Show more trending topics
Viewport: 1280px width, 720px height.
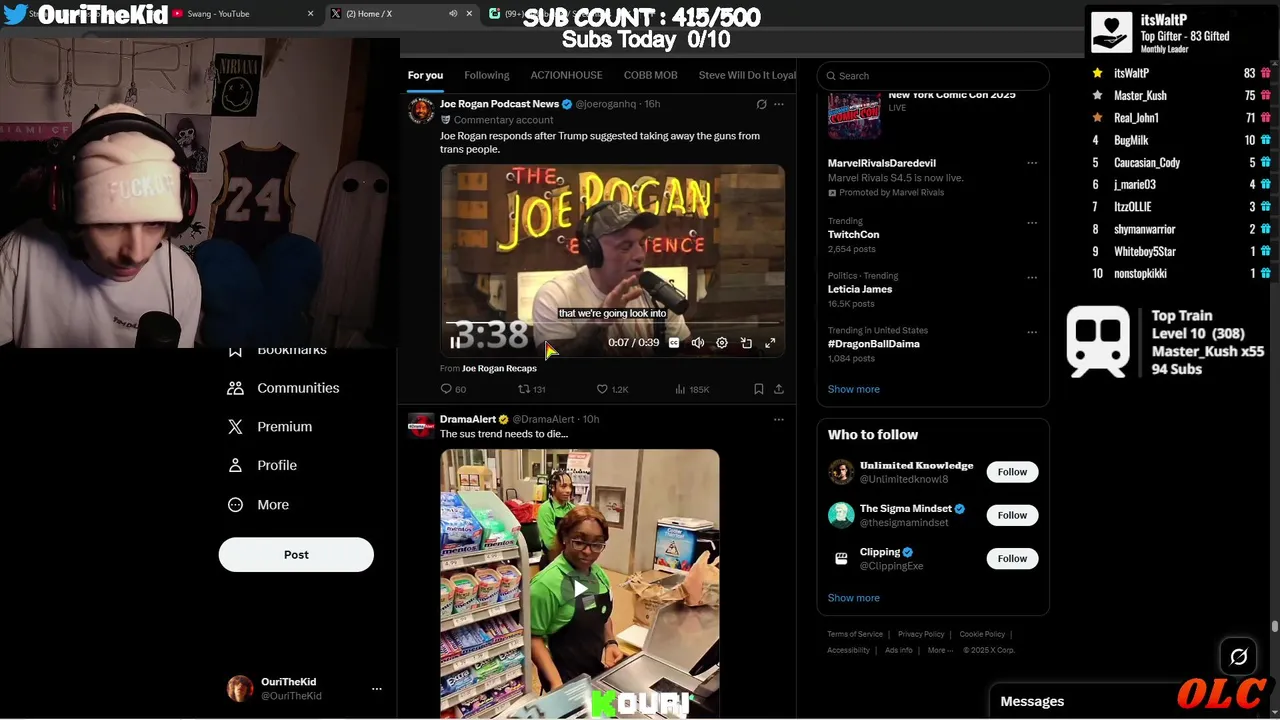point(853,389)
